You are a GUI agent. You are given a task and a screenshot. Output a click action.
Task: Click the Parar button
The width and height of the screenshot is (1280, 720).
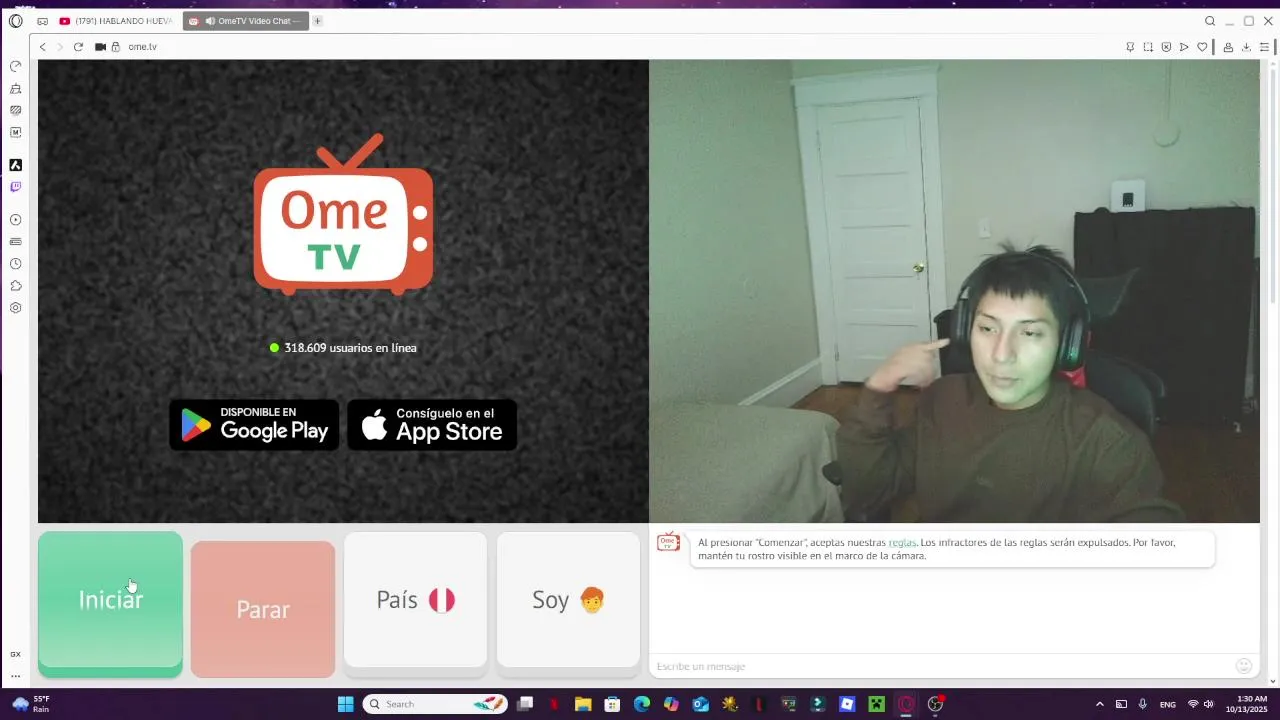coord(263,609)
